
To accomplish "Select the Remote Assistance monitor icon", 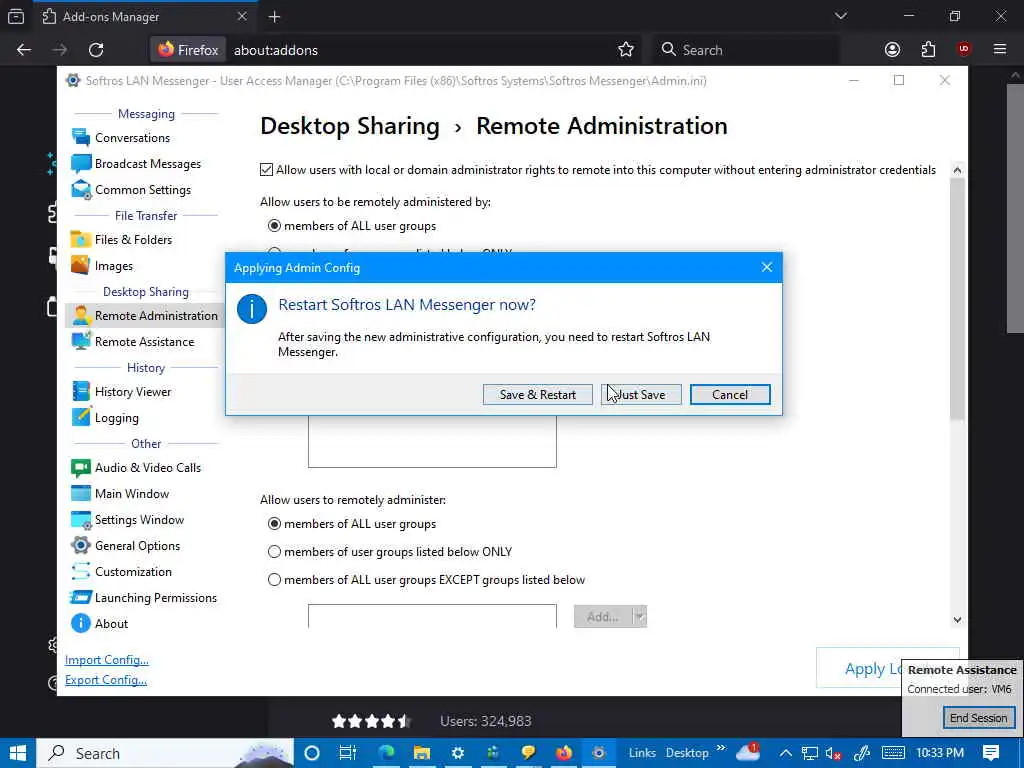I will coord(80,342).
